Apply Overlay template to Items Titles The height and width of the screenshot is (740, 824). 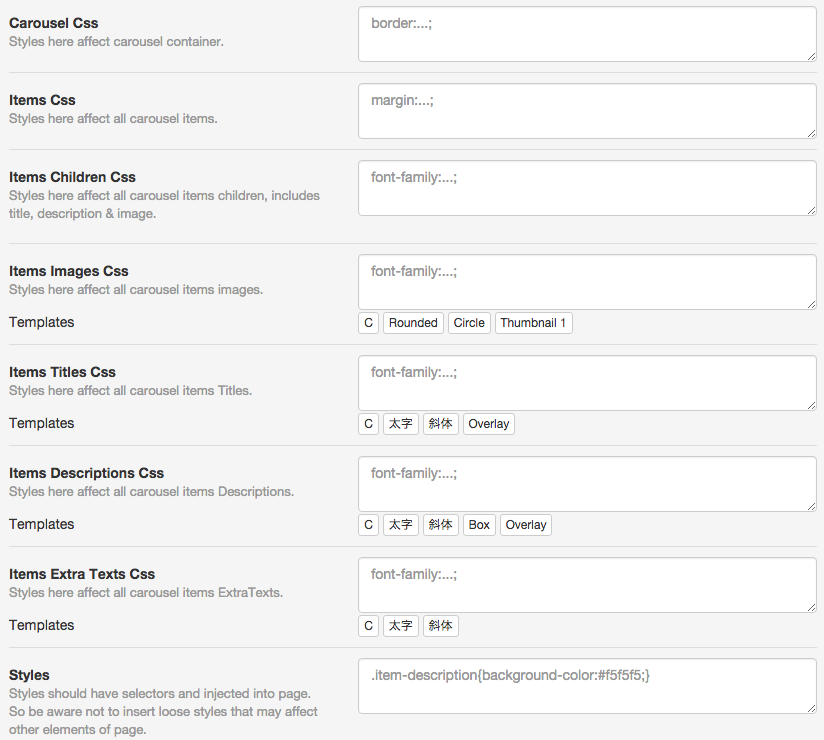click(x=489, y=424)
